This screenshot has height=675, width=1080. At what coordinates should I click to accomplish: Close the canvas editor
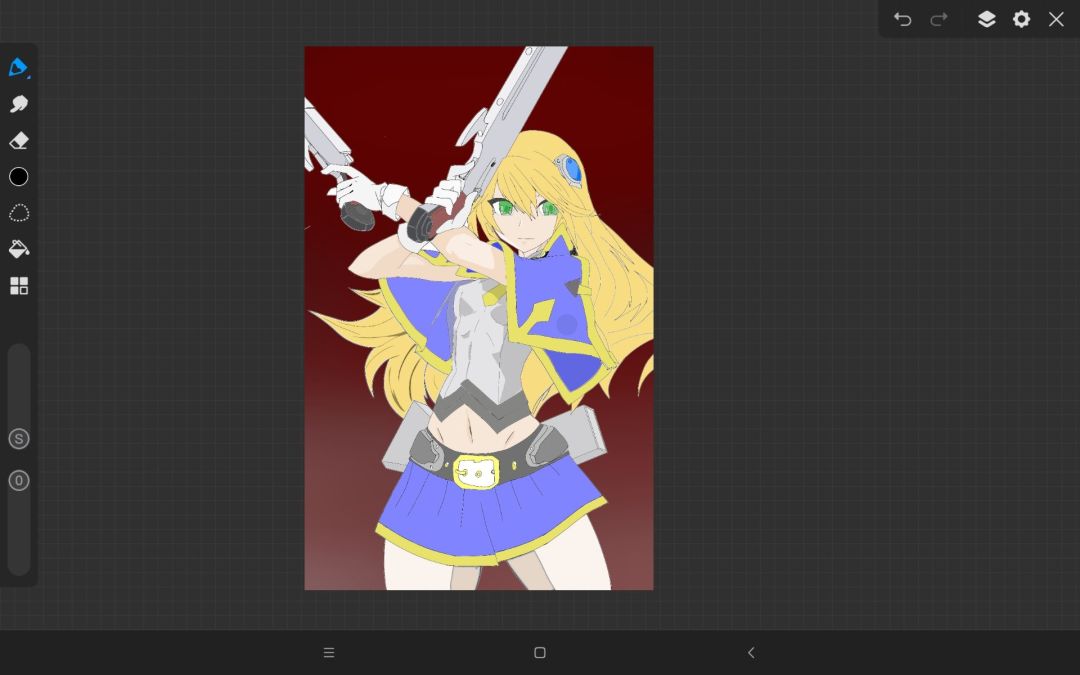(1056, 19)
